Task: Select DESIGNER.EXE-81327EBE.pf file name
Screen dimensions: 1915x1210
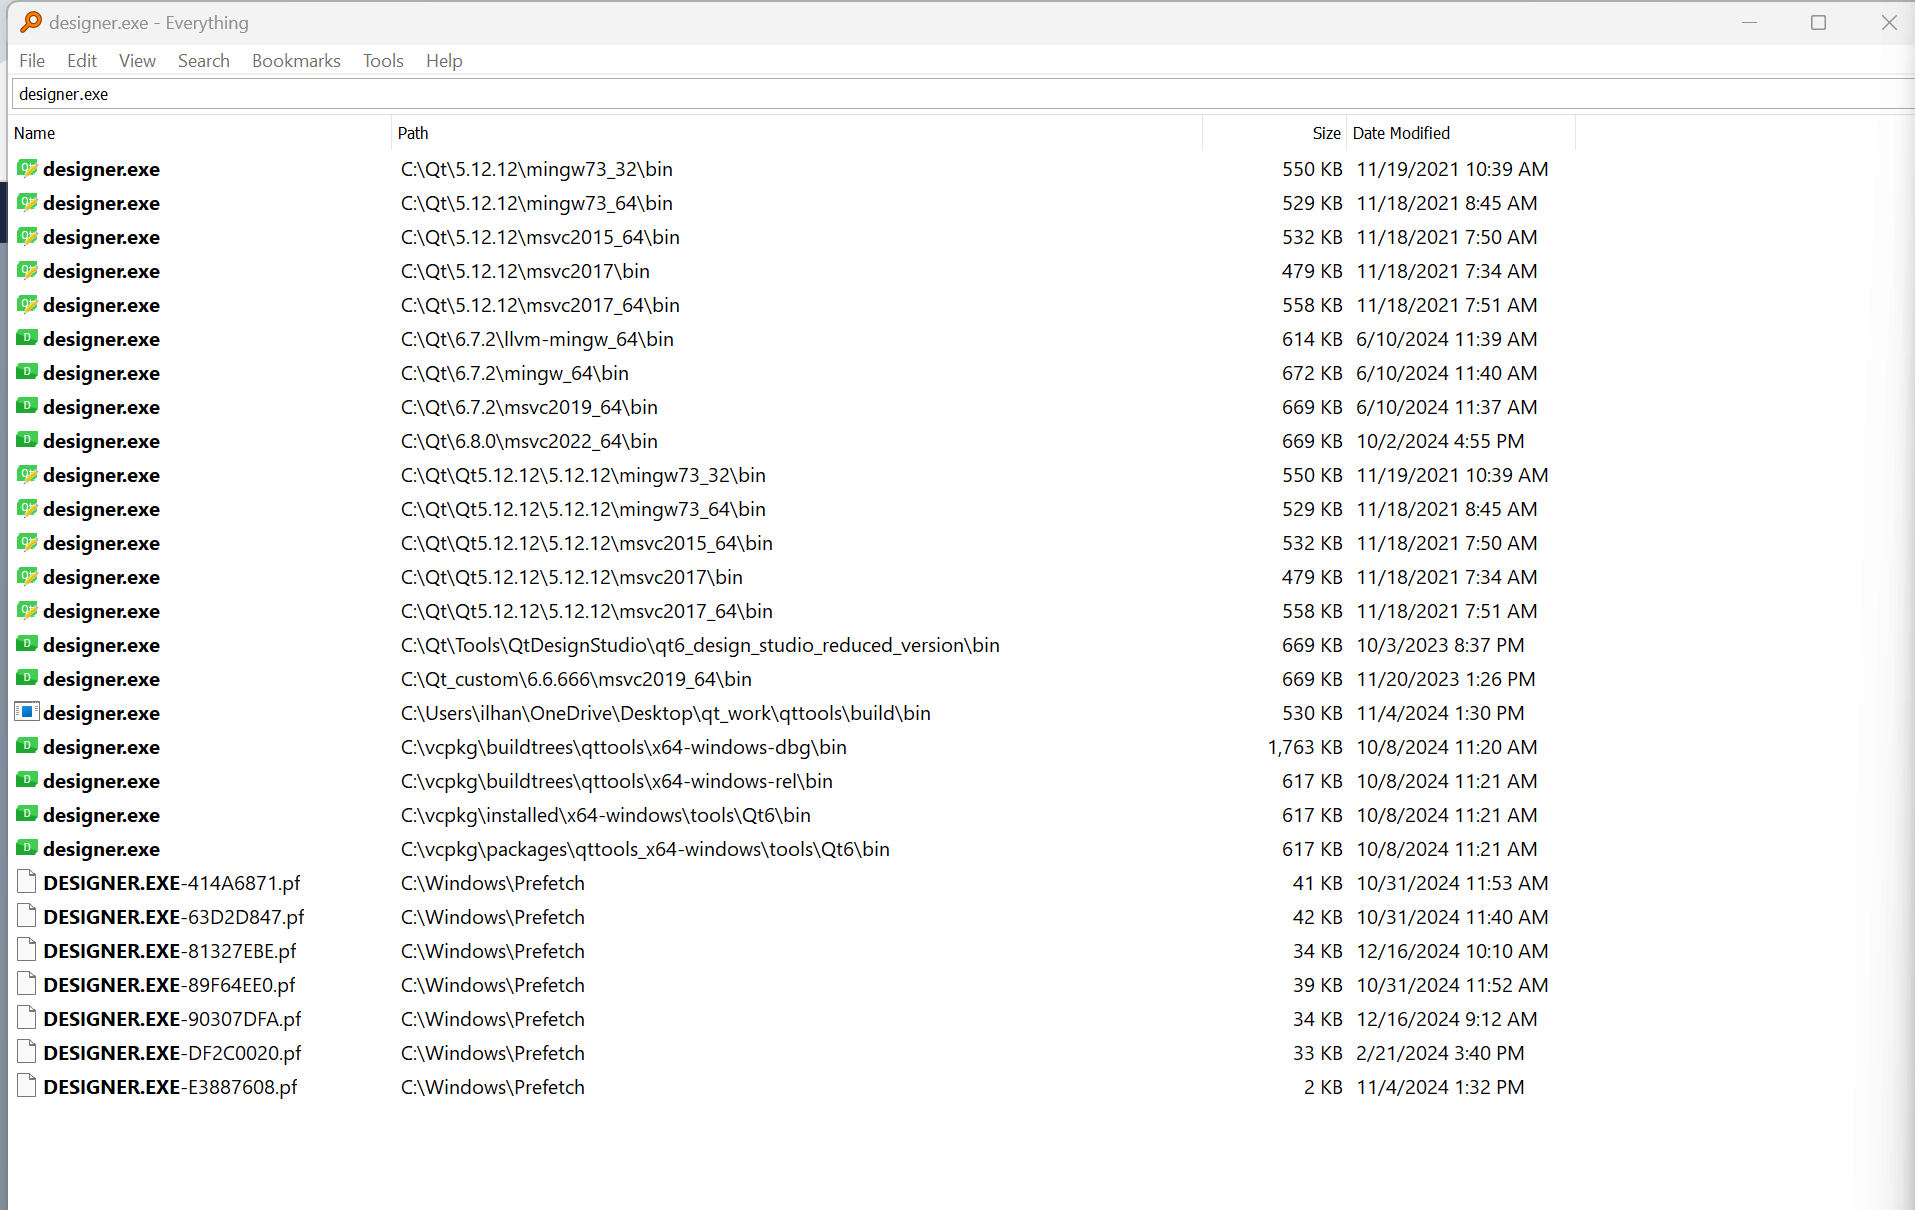Action: pyautogui.click(x=170, y=951)
